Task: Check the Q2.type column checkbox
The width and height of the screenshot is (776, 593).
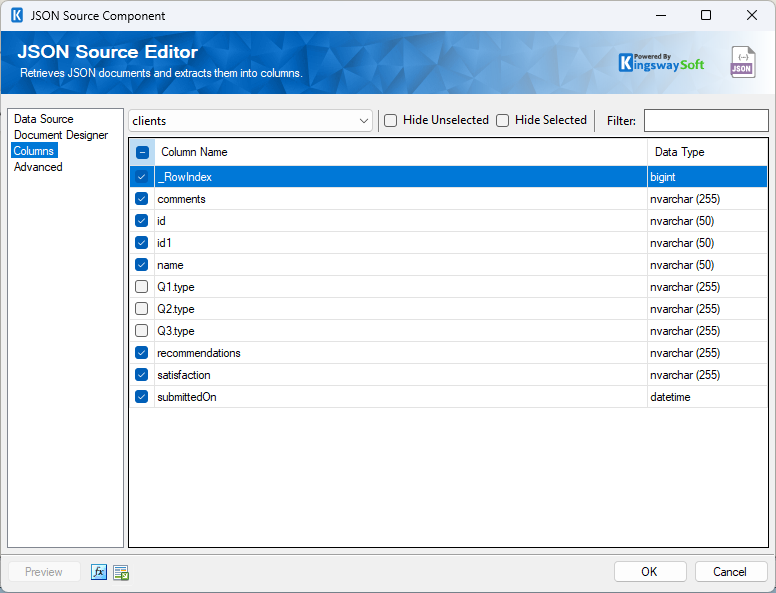Action: 142,308
